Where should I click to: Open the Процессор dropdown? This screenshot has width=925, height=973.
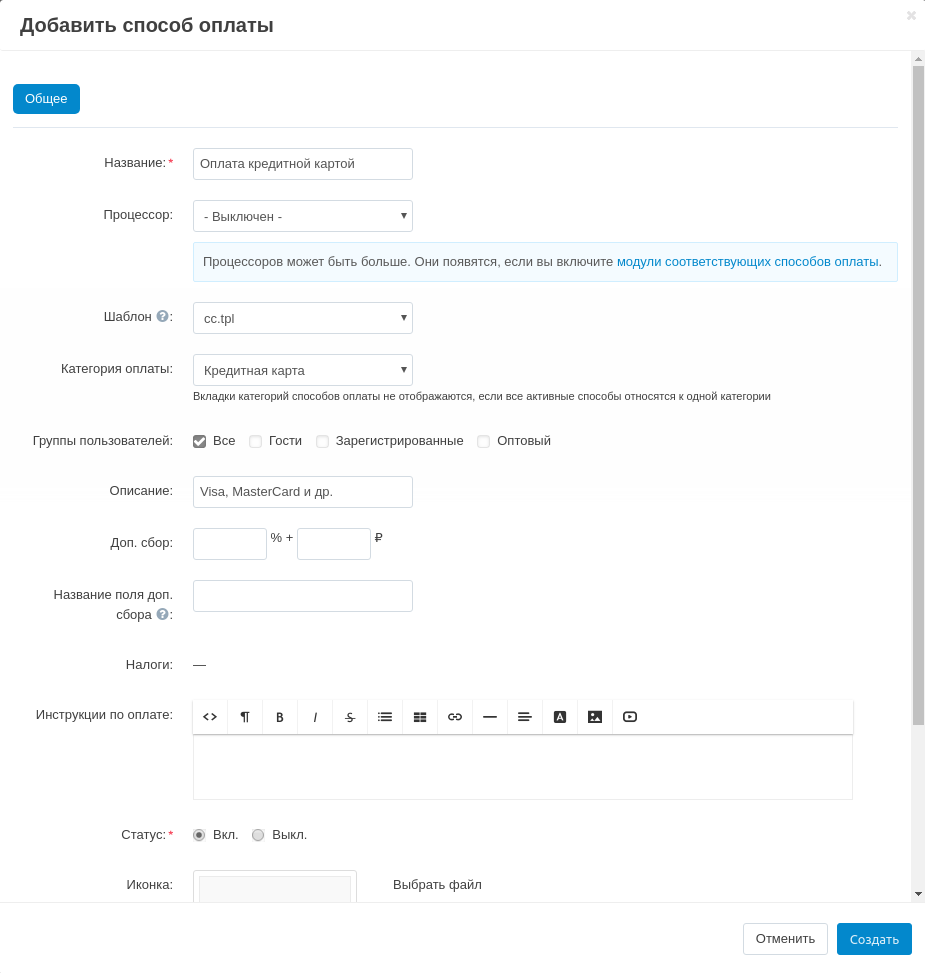(x=302, y=216)
